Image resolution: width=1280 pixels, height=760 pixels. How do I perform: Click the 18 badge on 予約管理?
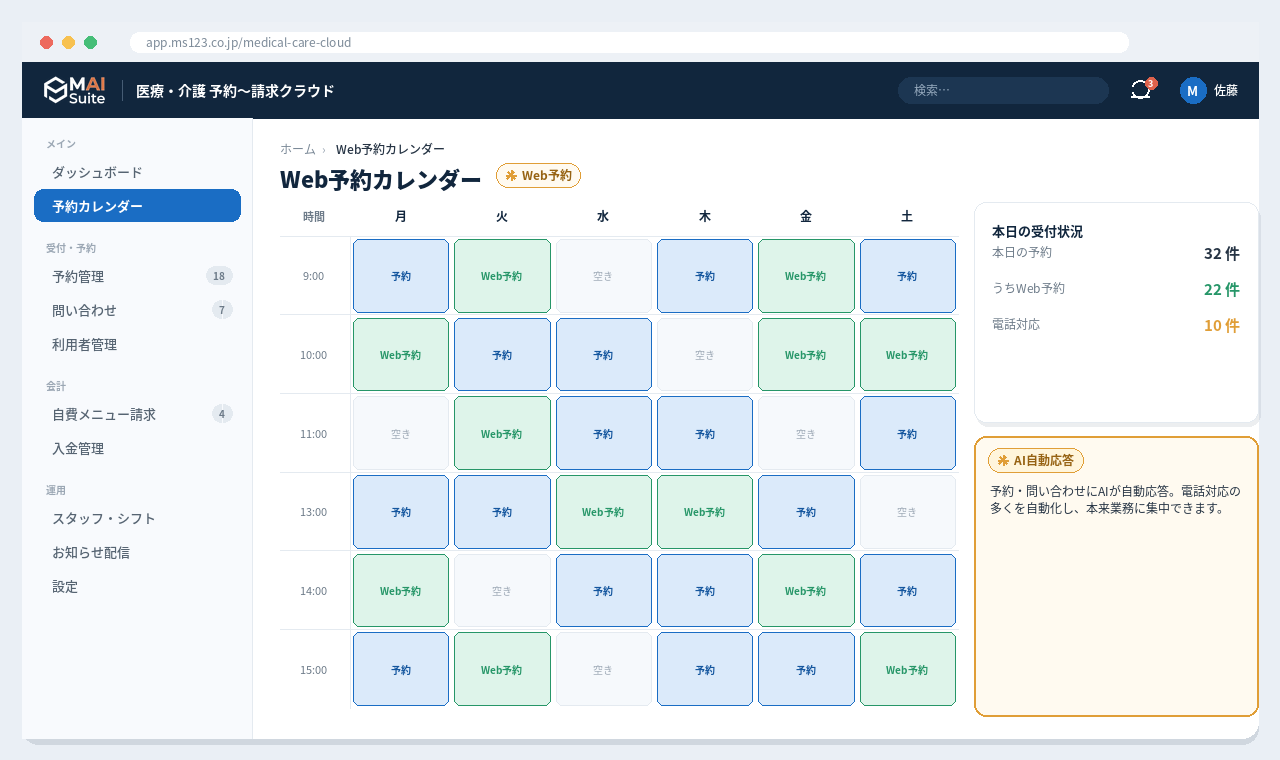pyautogui.click(x=219, y=276)
